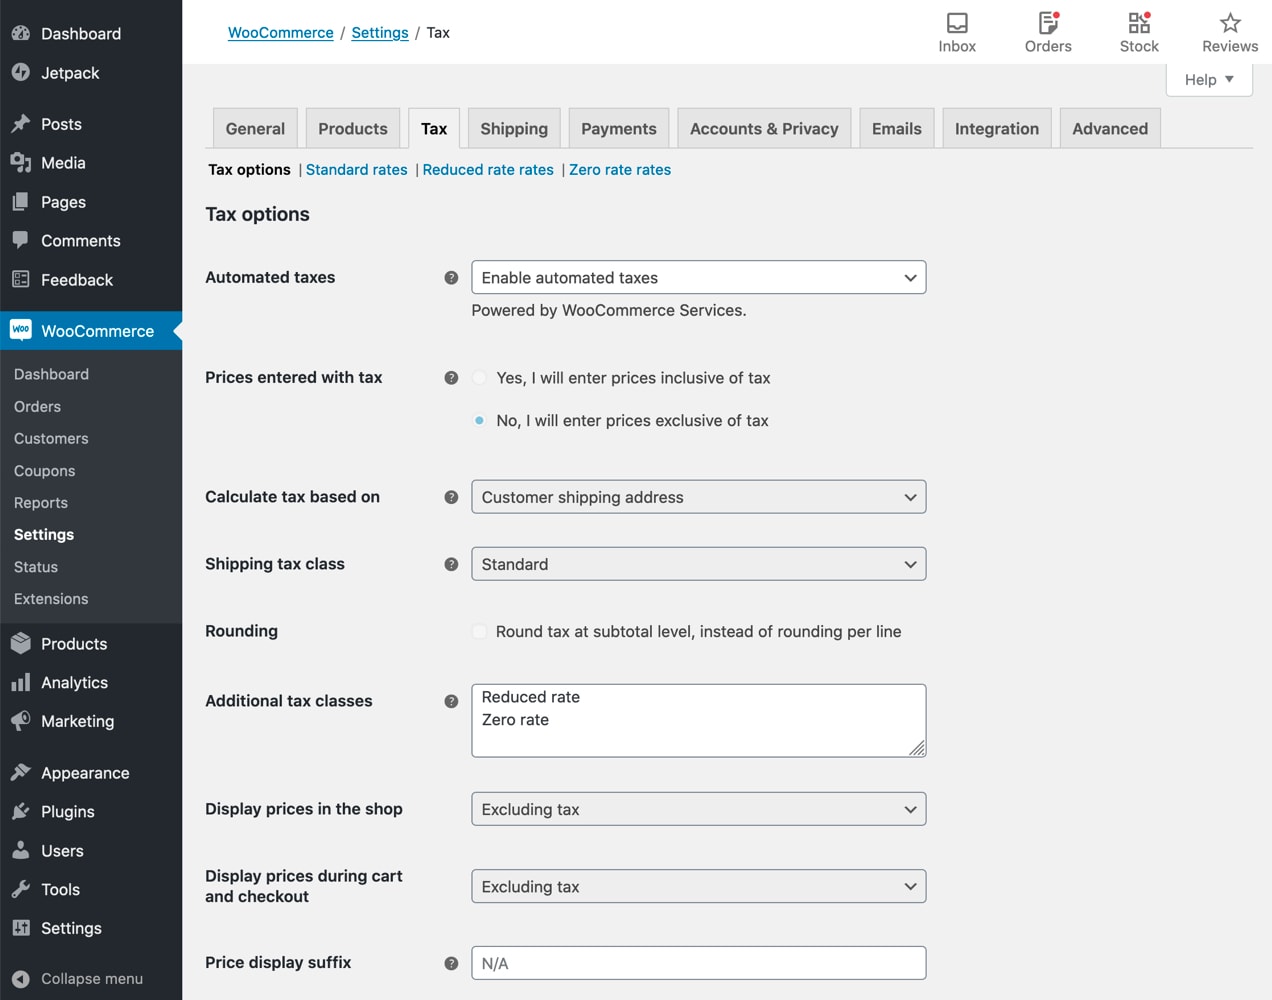Select prices entered exclusive of tax

[x=479, y=420]
